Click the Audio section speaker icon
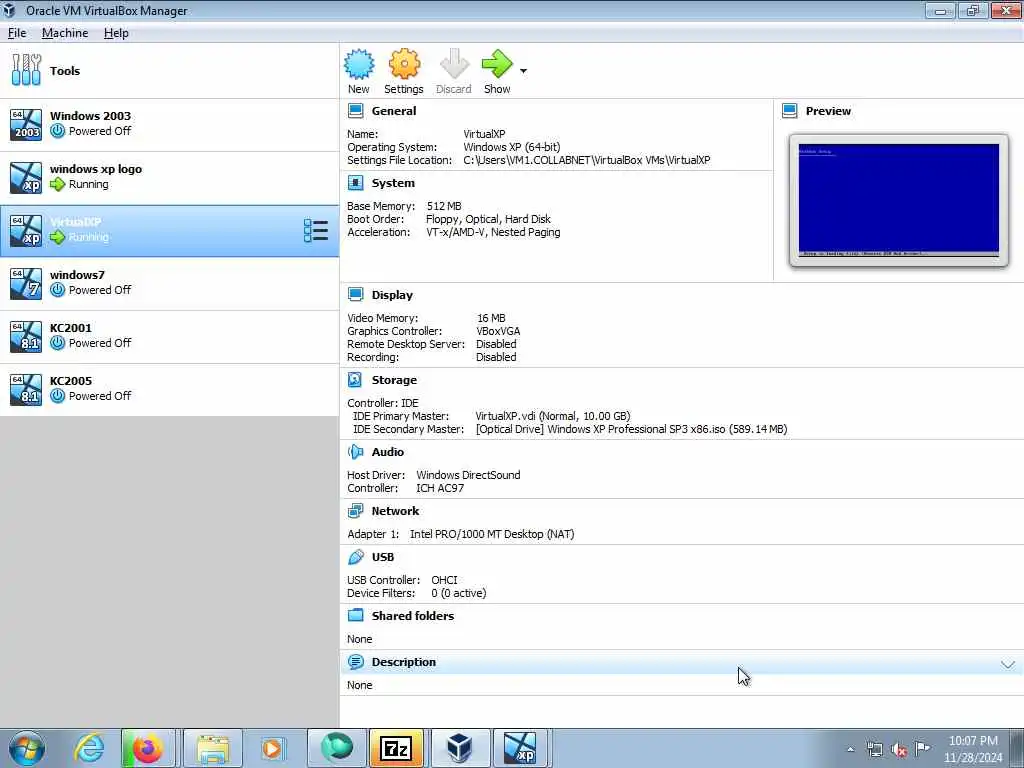Screen dimensions: 1024x768 (x=355, y=452)
